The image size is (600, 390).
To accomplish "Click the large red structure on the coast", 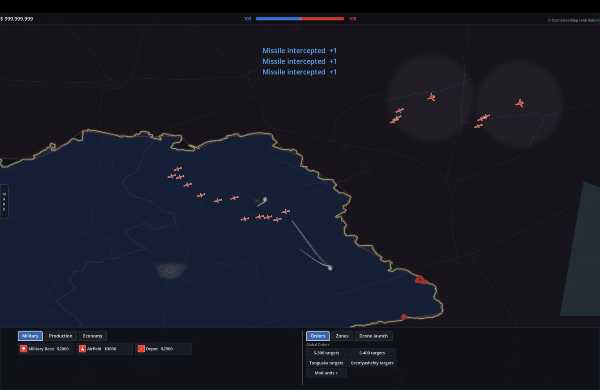I will coord(421,280).
